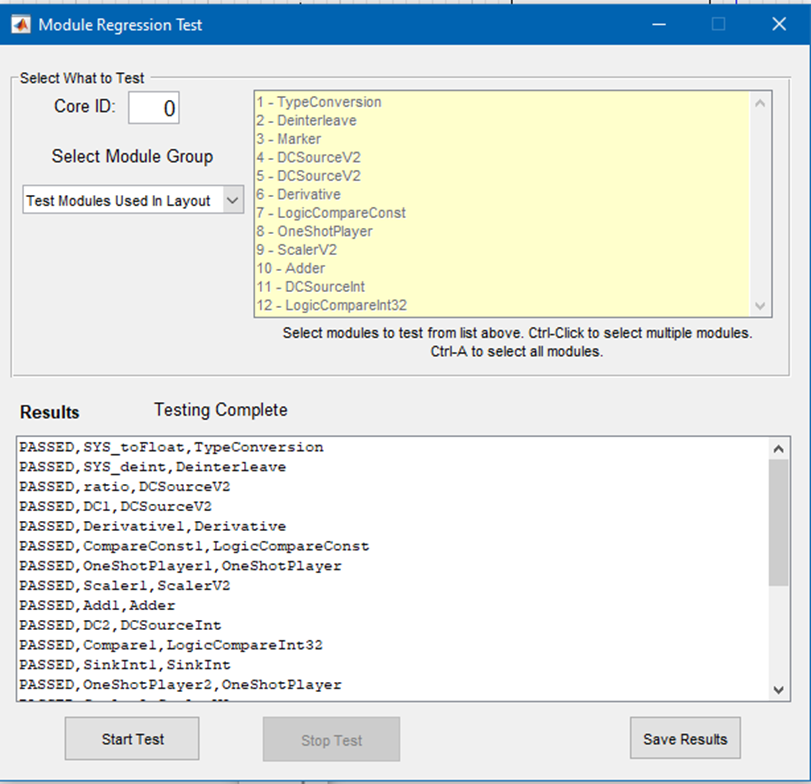Select 1 - TypeConversion in module list
The height and width of the screenshot is (784, 811).
[x=319, y=102]
